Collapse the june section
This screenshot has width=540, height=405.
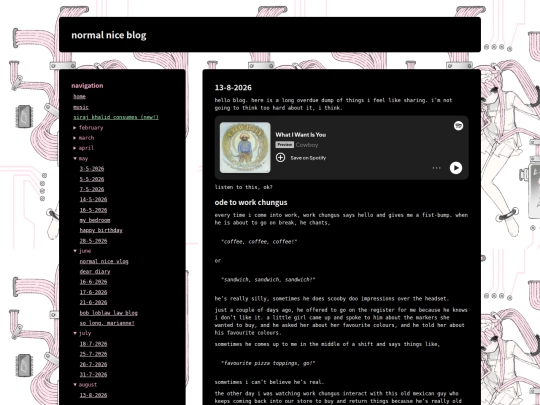[82, 251]
